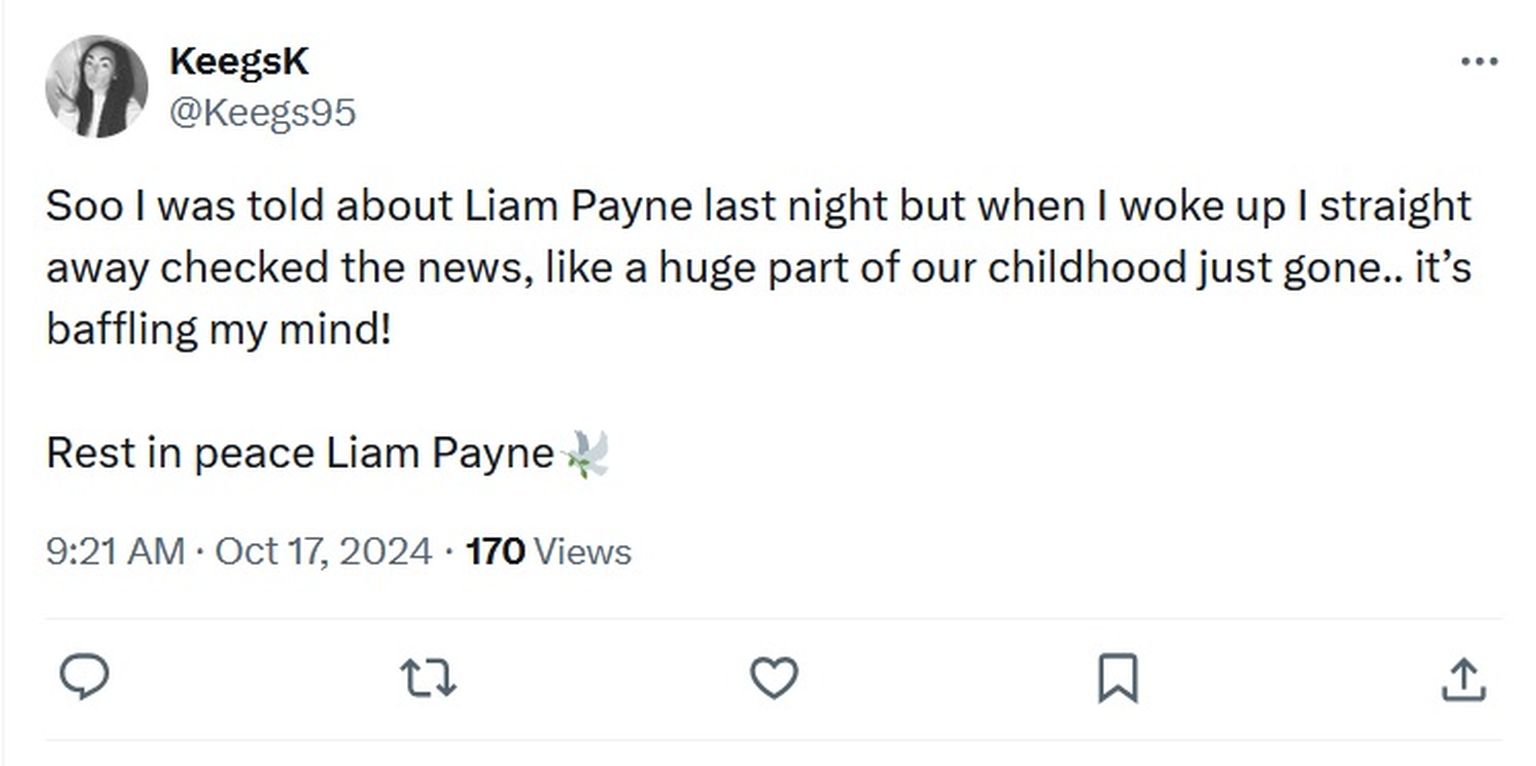Click the word "Views" beside 170
Viewport: 1536px width, 766px height.
[582, 552]
